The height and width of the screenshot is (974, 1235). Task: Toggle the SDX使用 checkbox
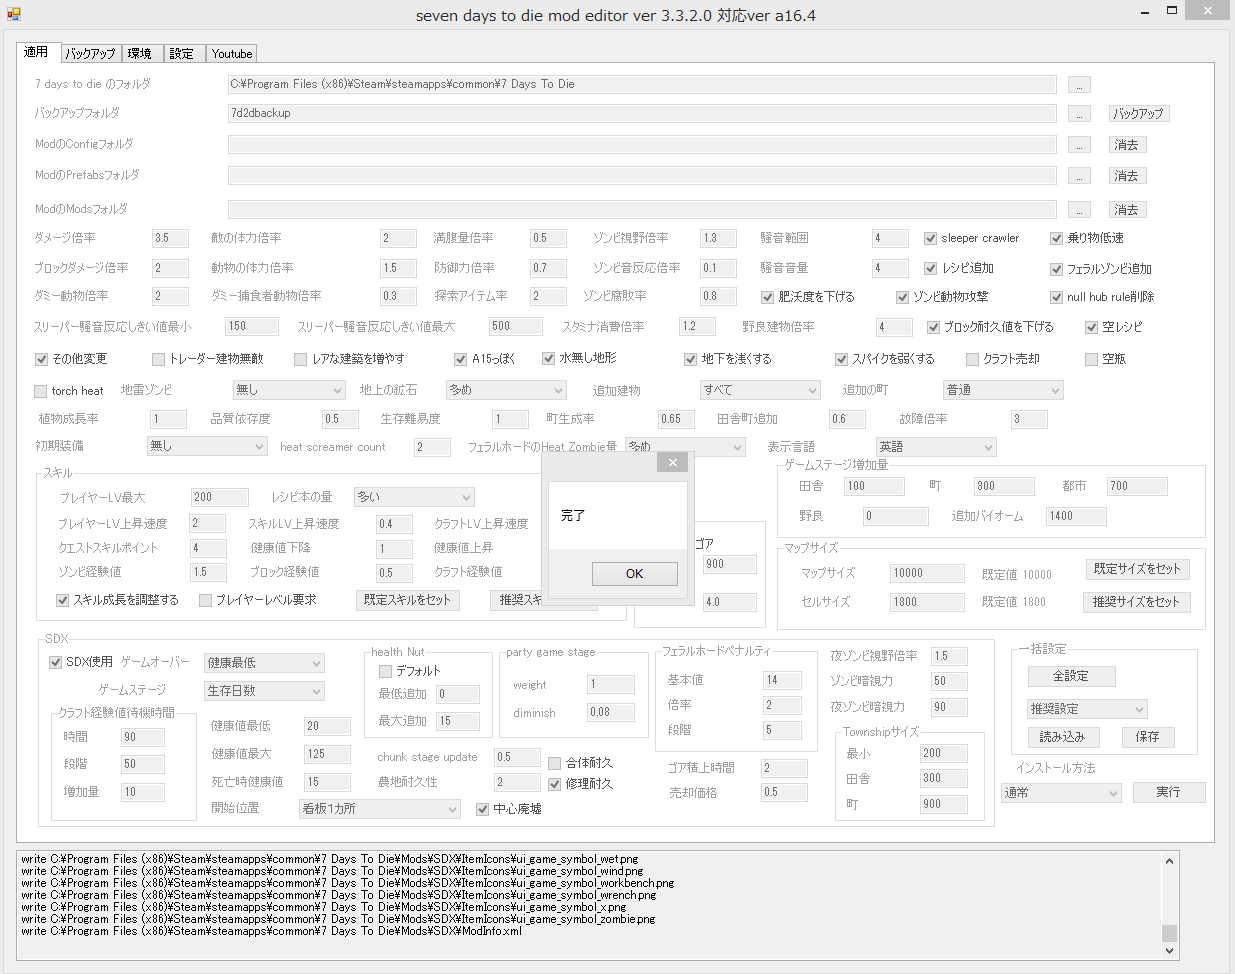coord(56,662)
